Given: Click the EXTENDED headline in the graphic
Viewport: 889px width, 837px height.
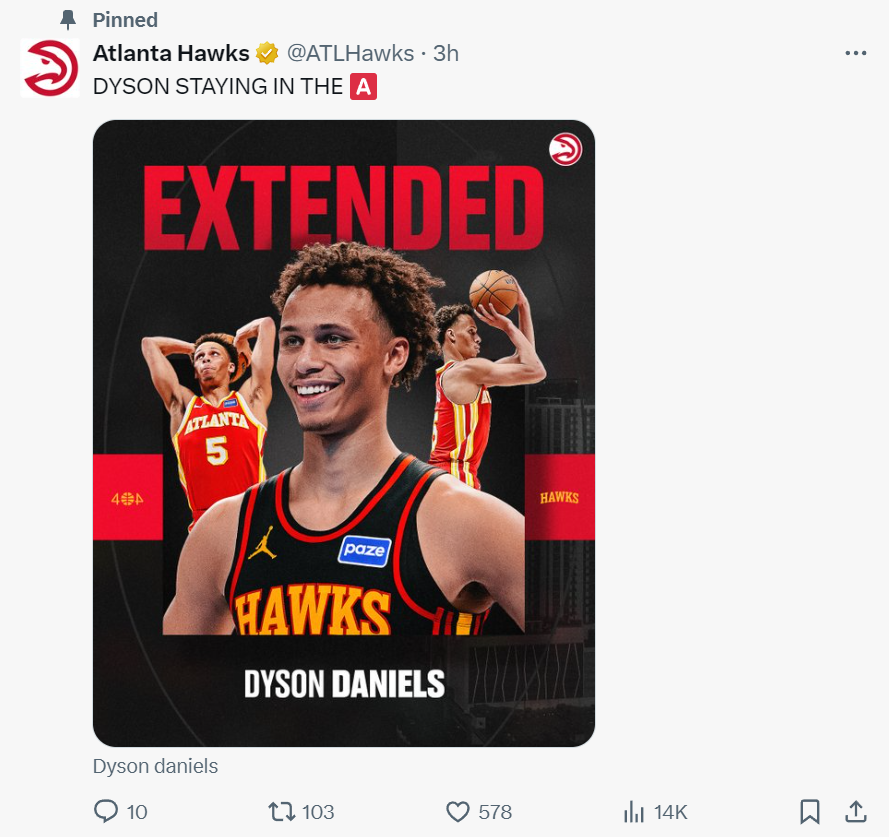Looking at the screenshot, I should (344, 209).
